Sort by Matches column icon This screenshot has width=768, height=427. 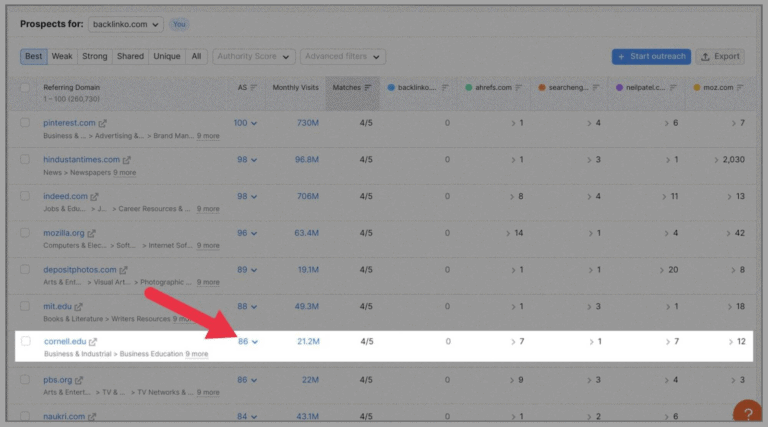368,88
